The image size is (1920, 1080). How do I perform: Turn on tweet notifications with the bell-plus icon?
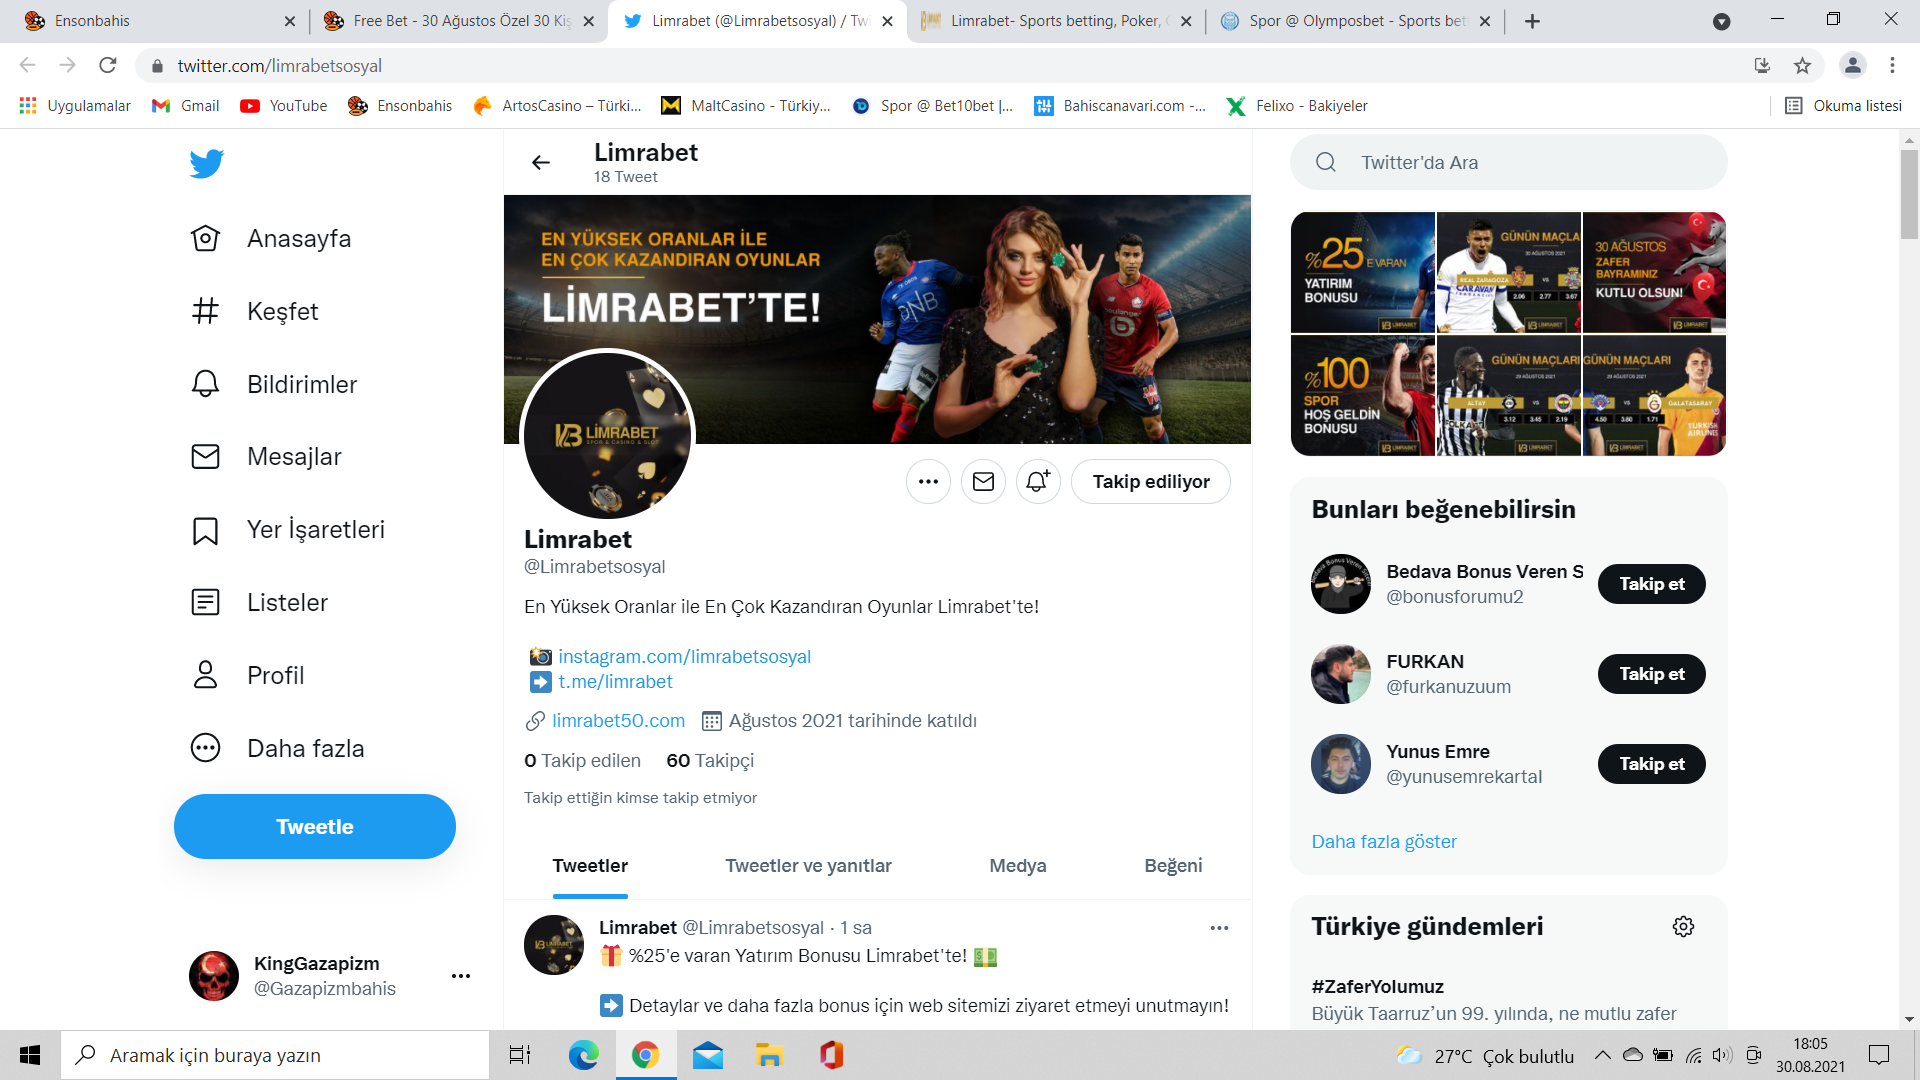click(x=1038, y=482)
